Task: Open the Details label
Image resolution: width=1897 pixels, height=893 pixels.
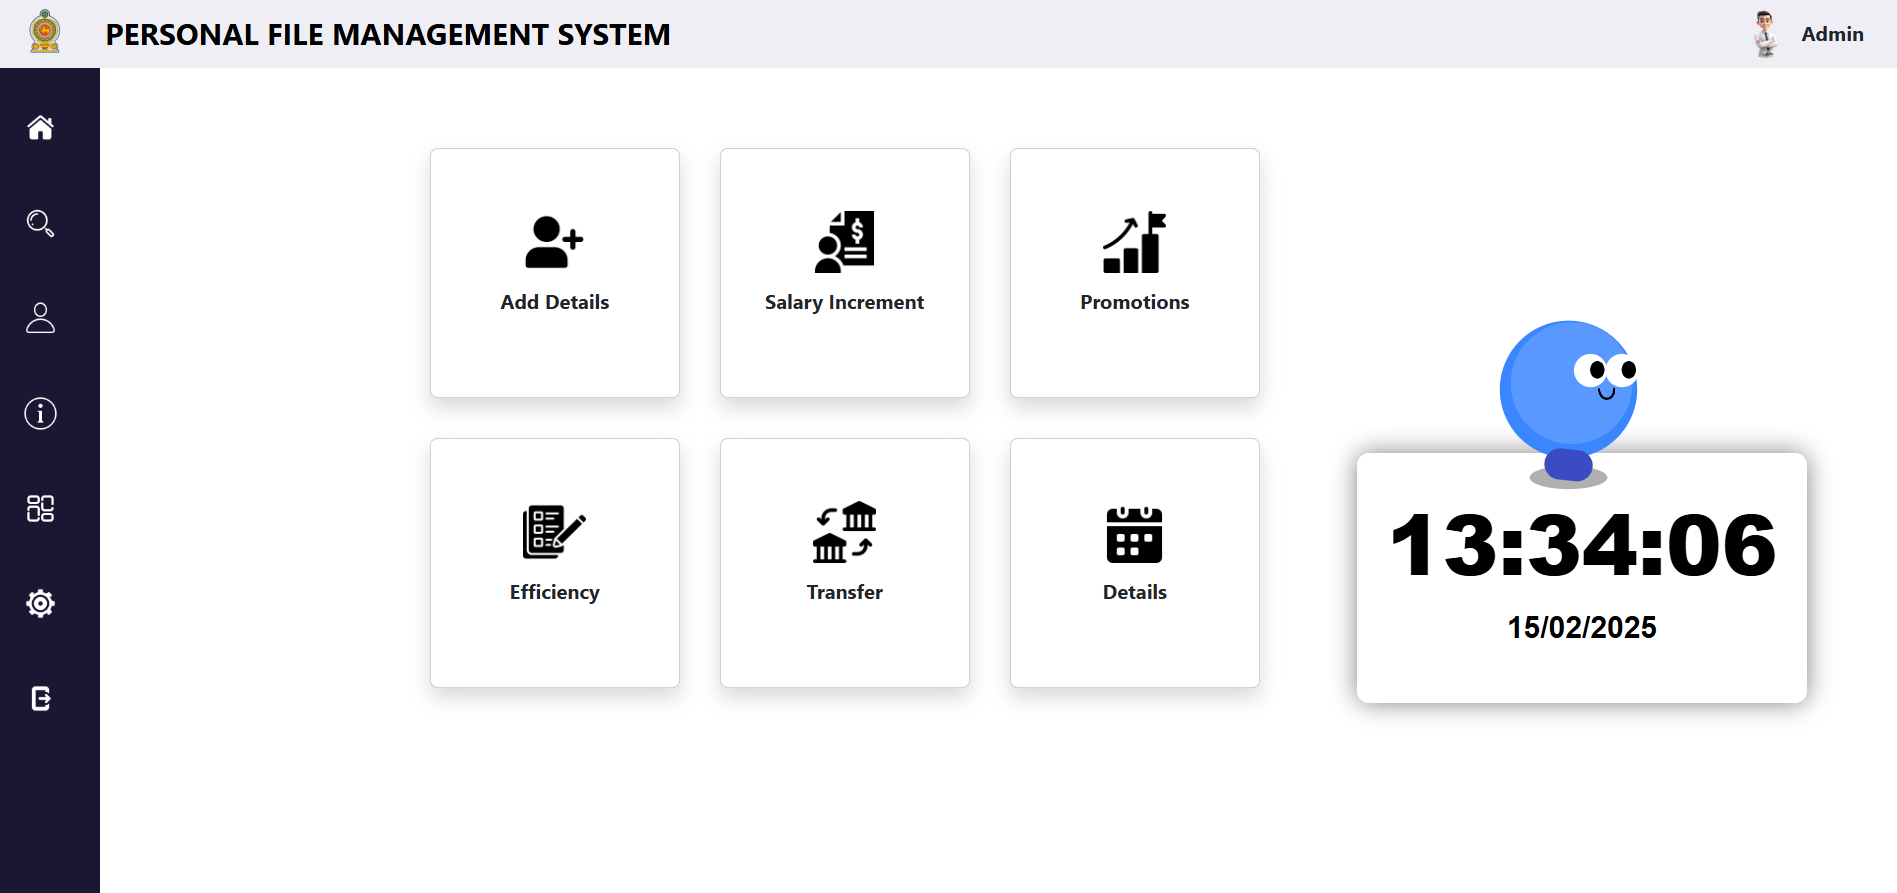Action: pos(1135,592)
